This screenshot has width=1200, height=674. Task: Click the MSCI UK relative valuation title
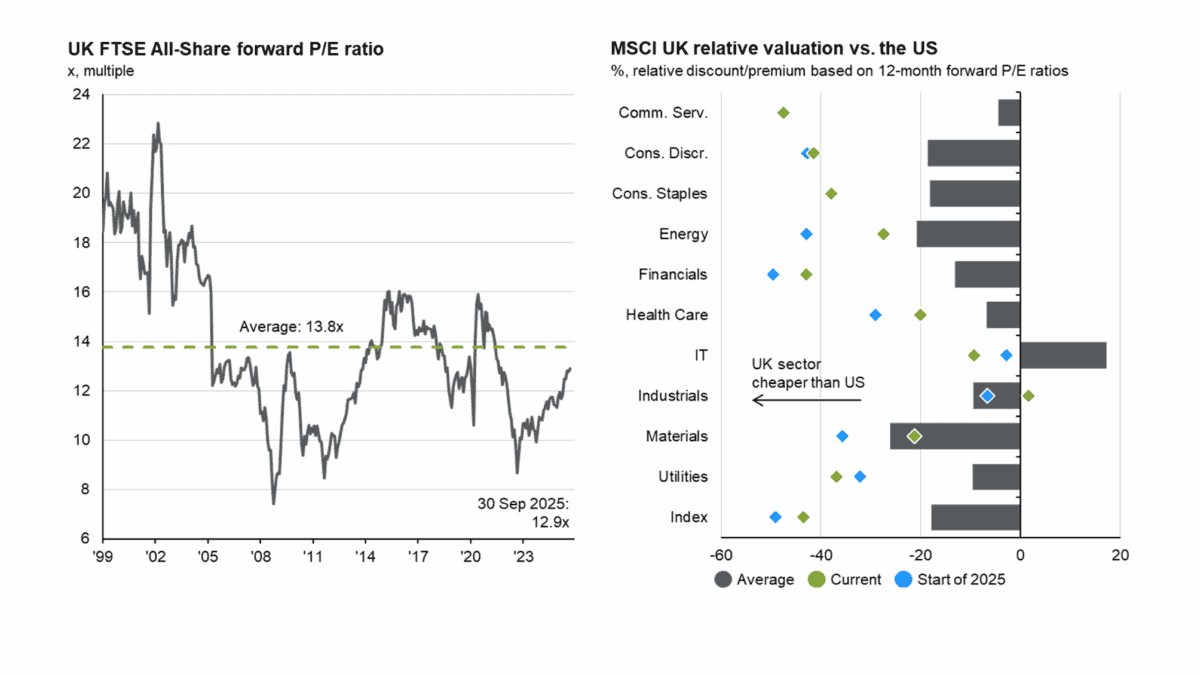click(774, 48)
